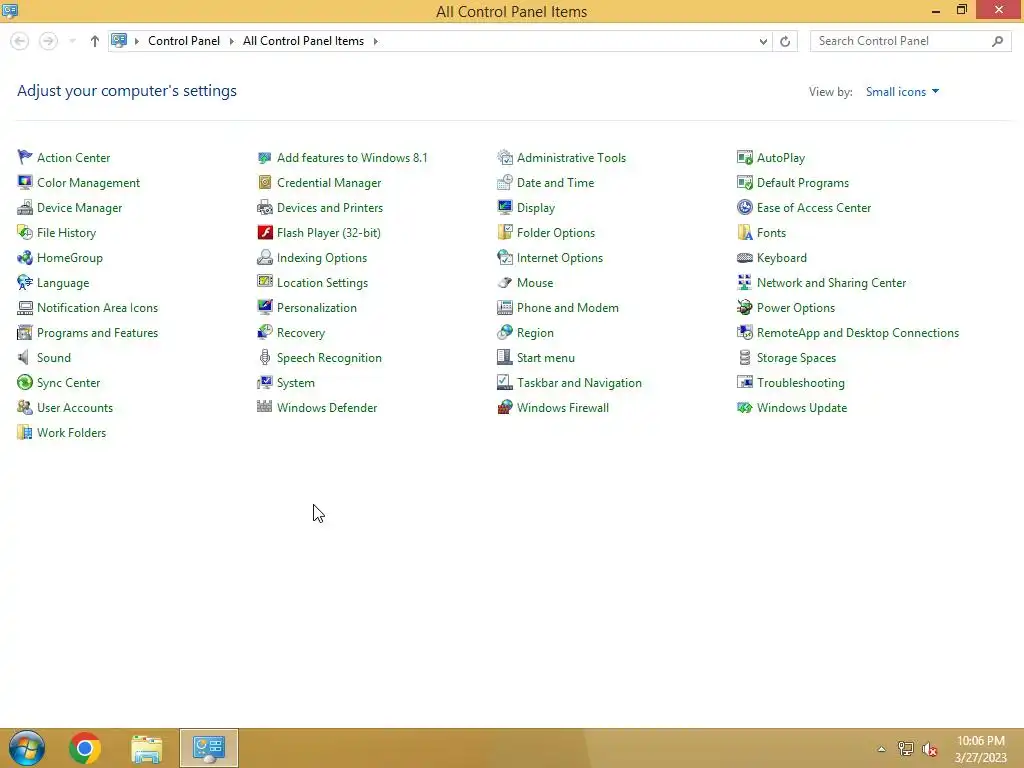Image resolution: width=1024 pixels, height=768 pixels.
Task: Open the User Accounts icon
Action: [x=25, y=408]
